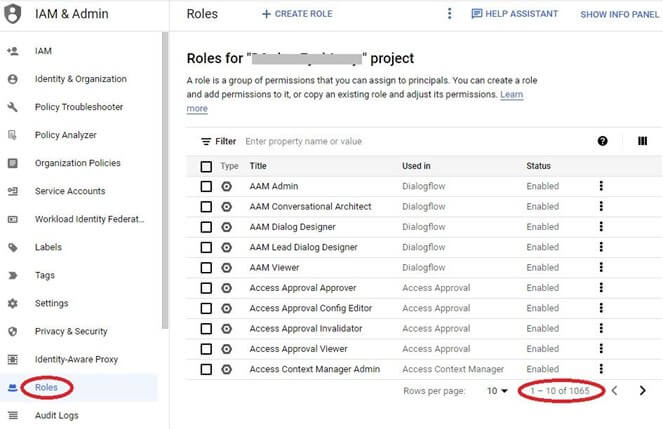Click the IAM & Admin shield icon
This screenshot has width=663, height=429.
(13, 14)
